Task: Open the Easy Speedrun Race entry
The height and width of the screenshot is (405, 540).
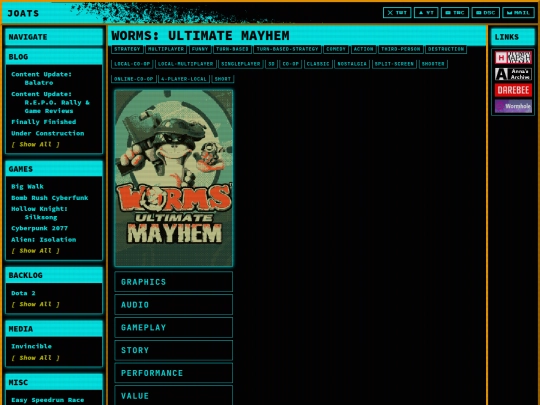Action: pos(48,400)
